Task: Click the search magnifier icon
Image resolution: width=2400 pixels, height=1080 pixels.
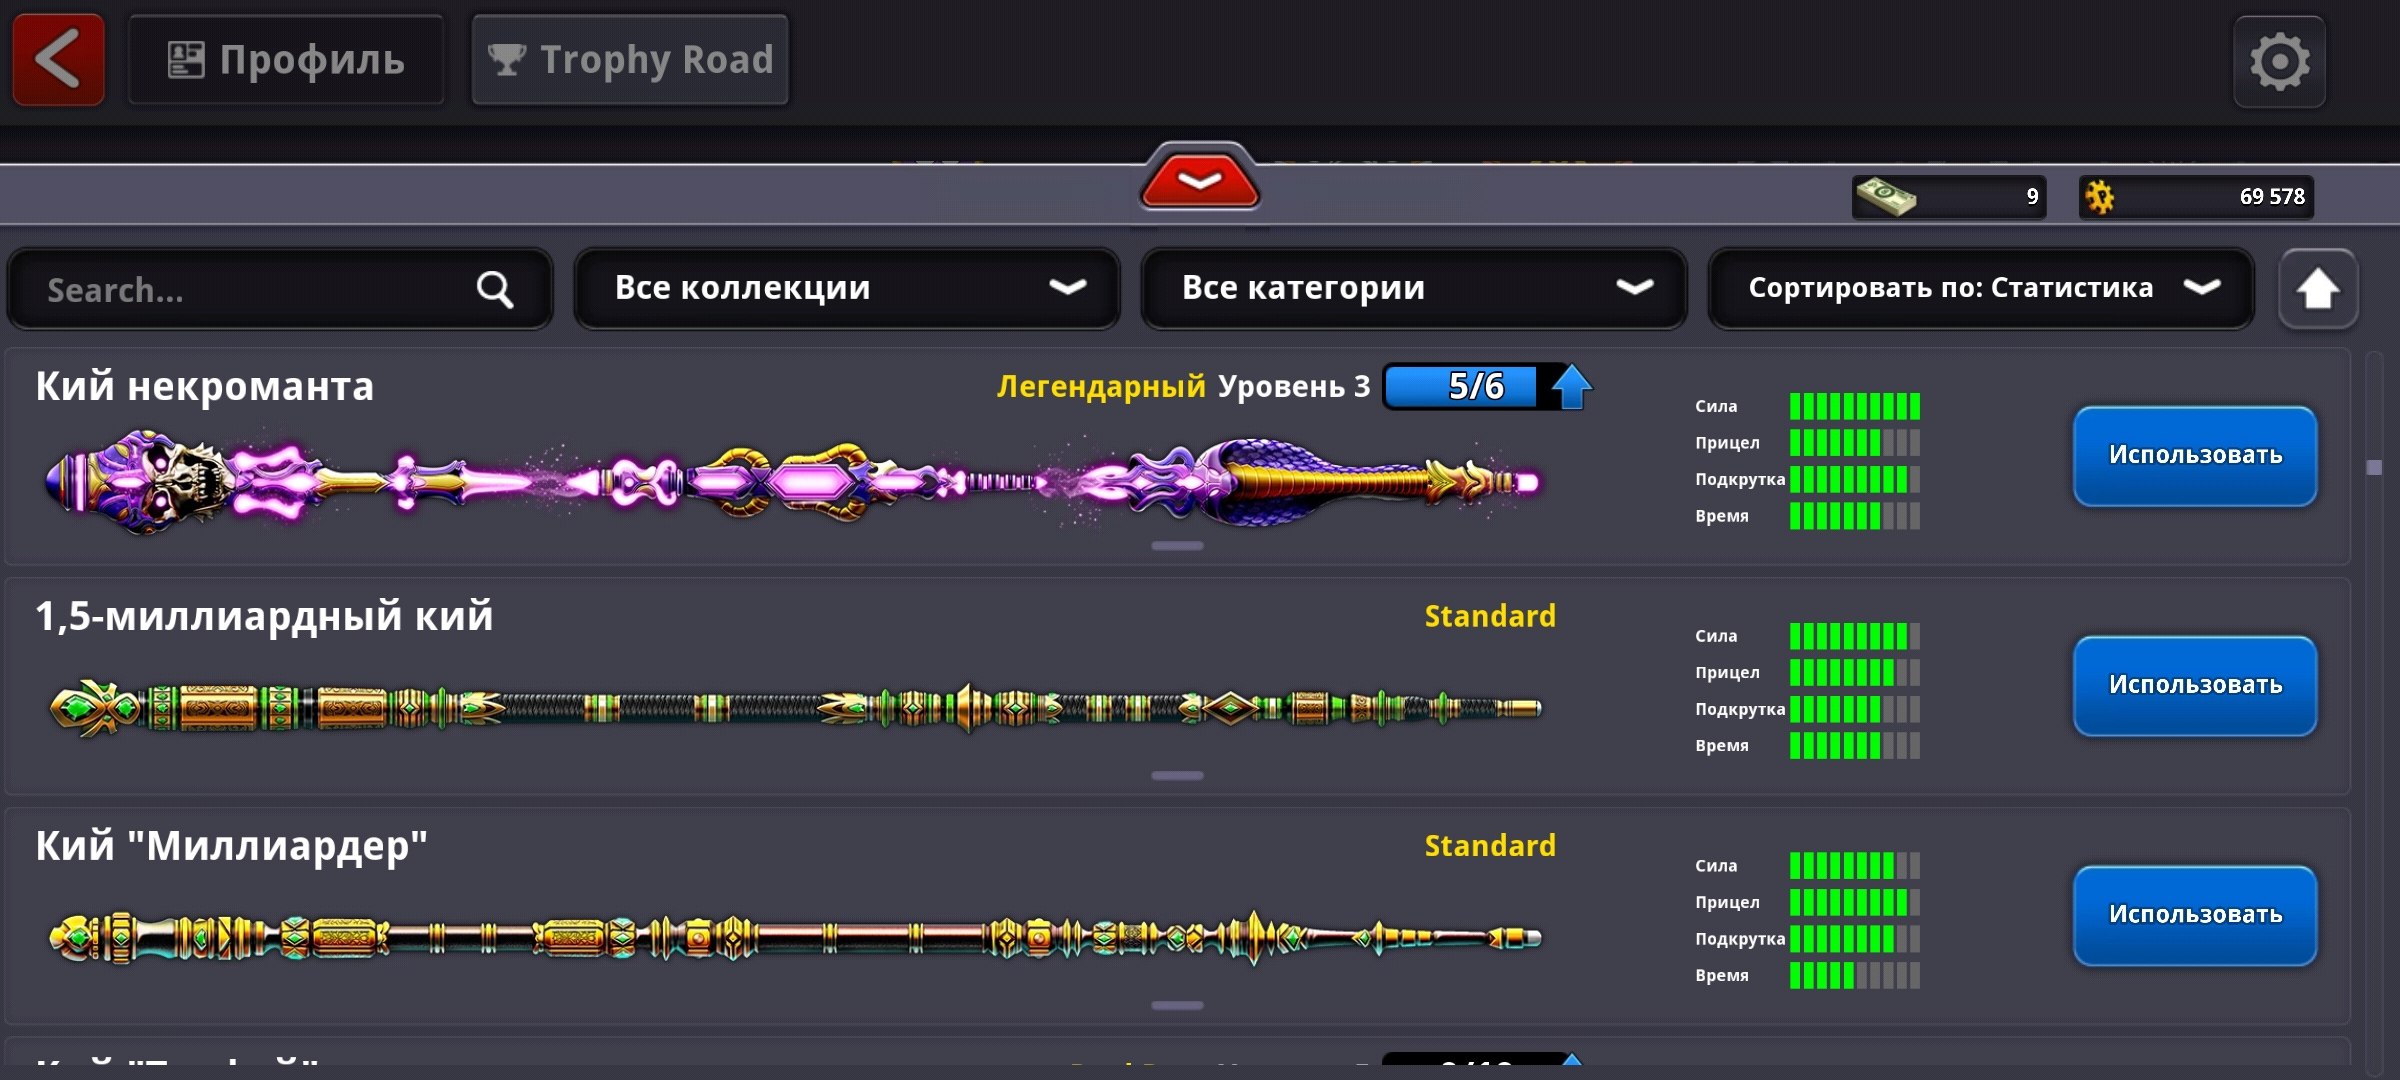Action: 495,290
